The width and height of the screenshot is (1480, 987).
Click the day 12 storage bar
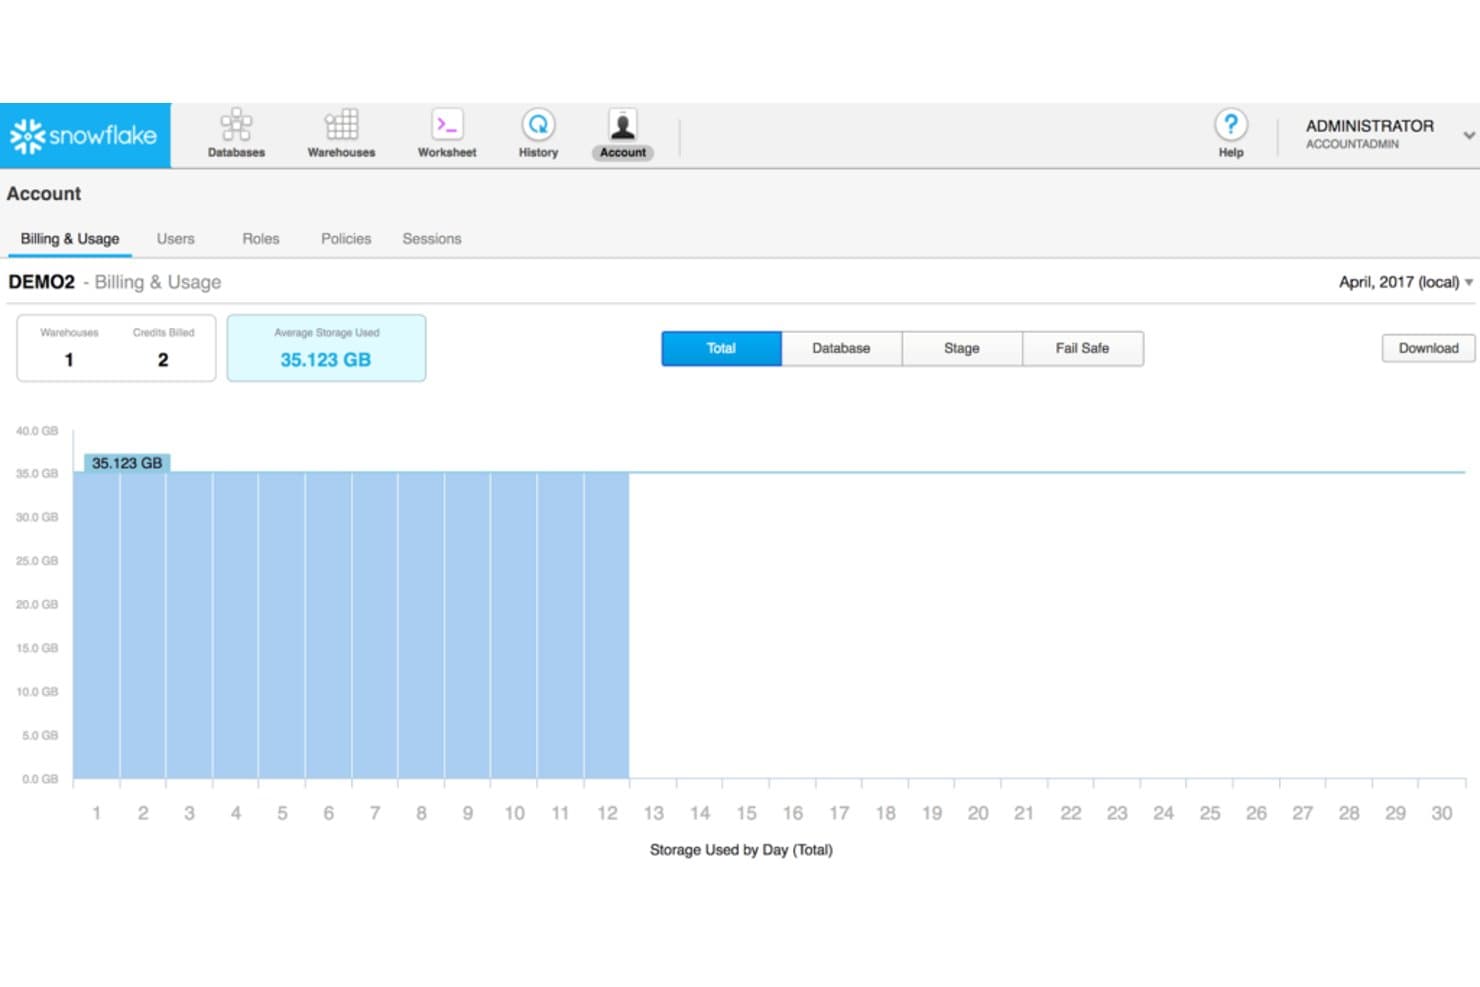coord(607,625)
